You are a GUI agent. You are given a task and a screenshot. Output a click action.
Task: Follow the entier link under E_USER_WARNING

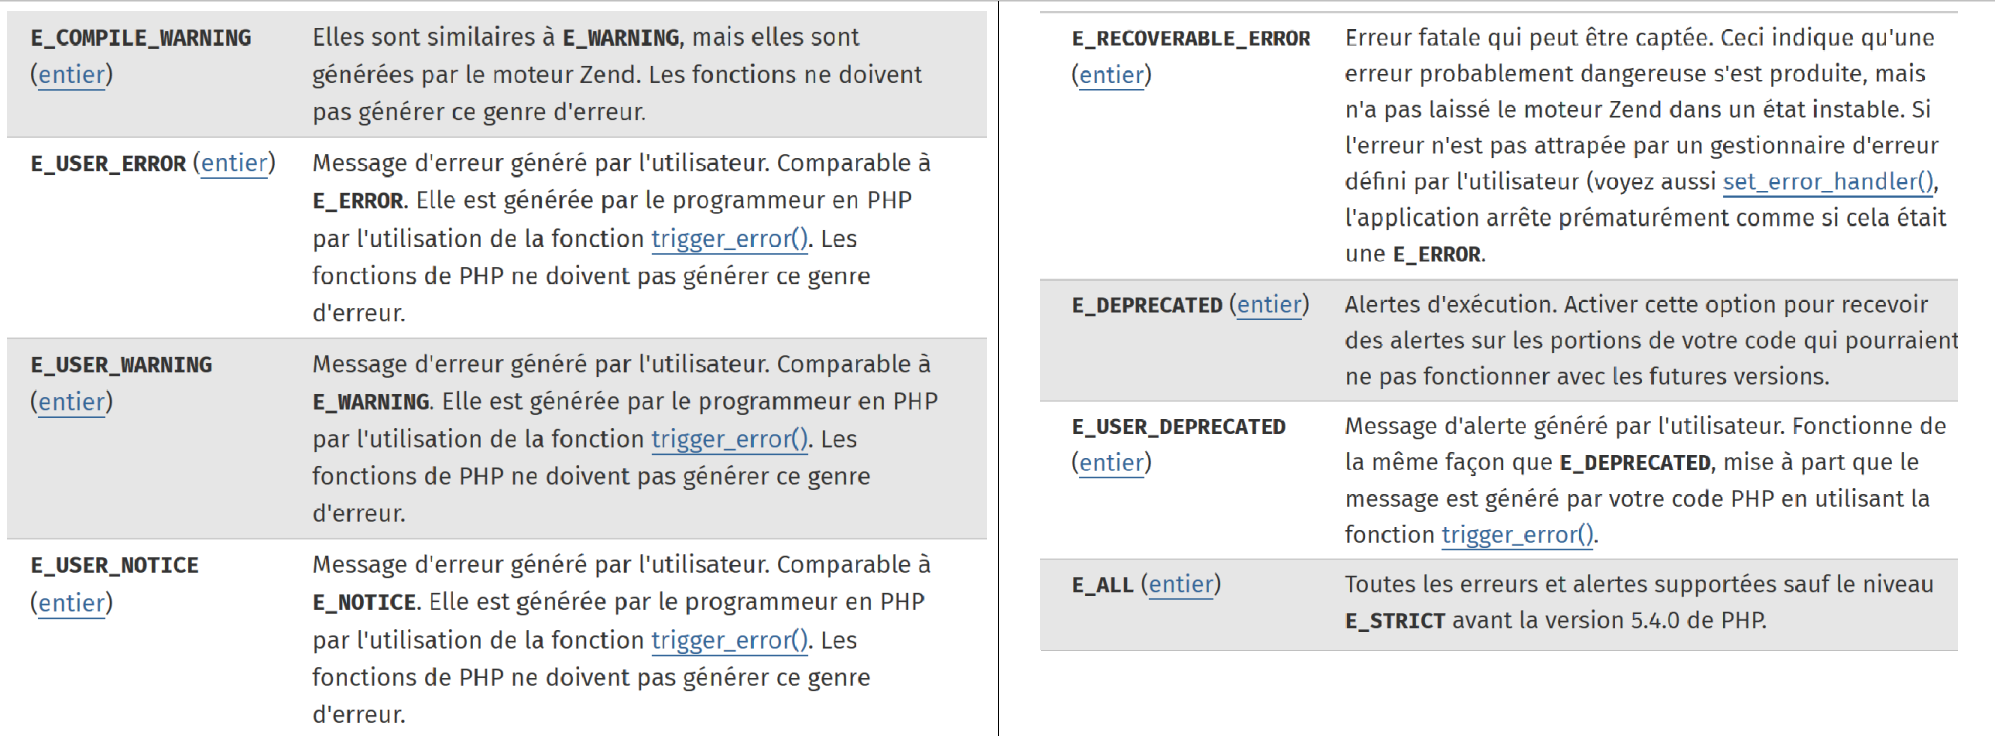point(71,402)
